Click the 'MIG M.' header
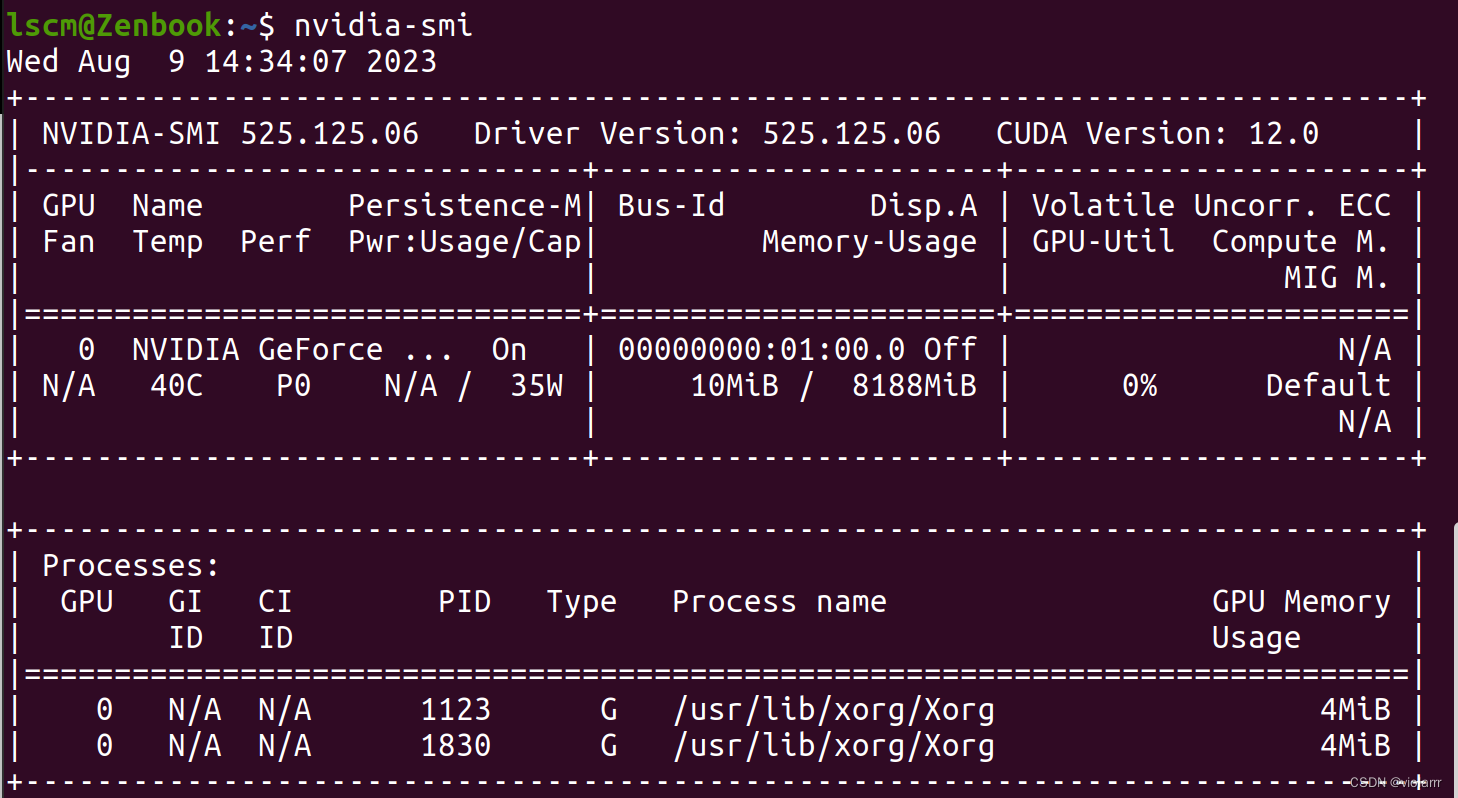Image resolution: width=1458 pixels, height=798 pixels. (1337, 278)
